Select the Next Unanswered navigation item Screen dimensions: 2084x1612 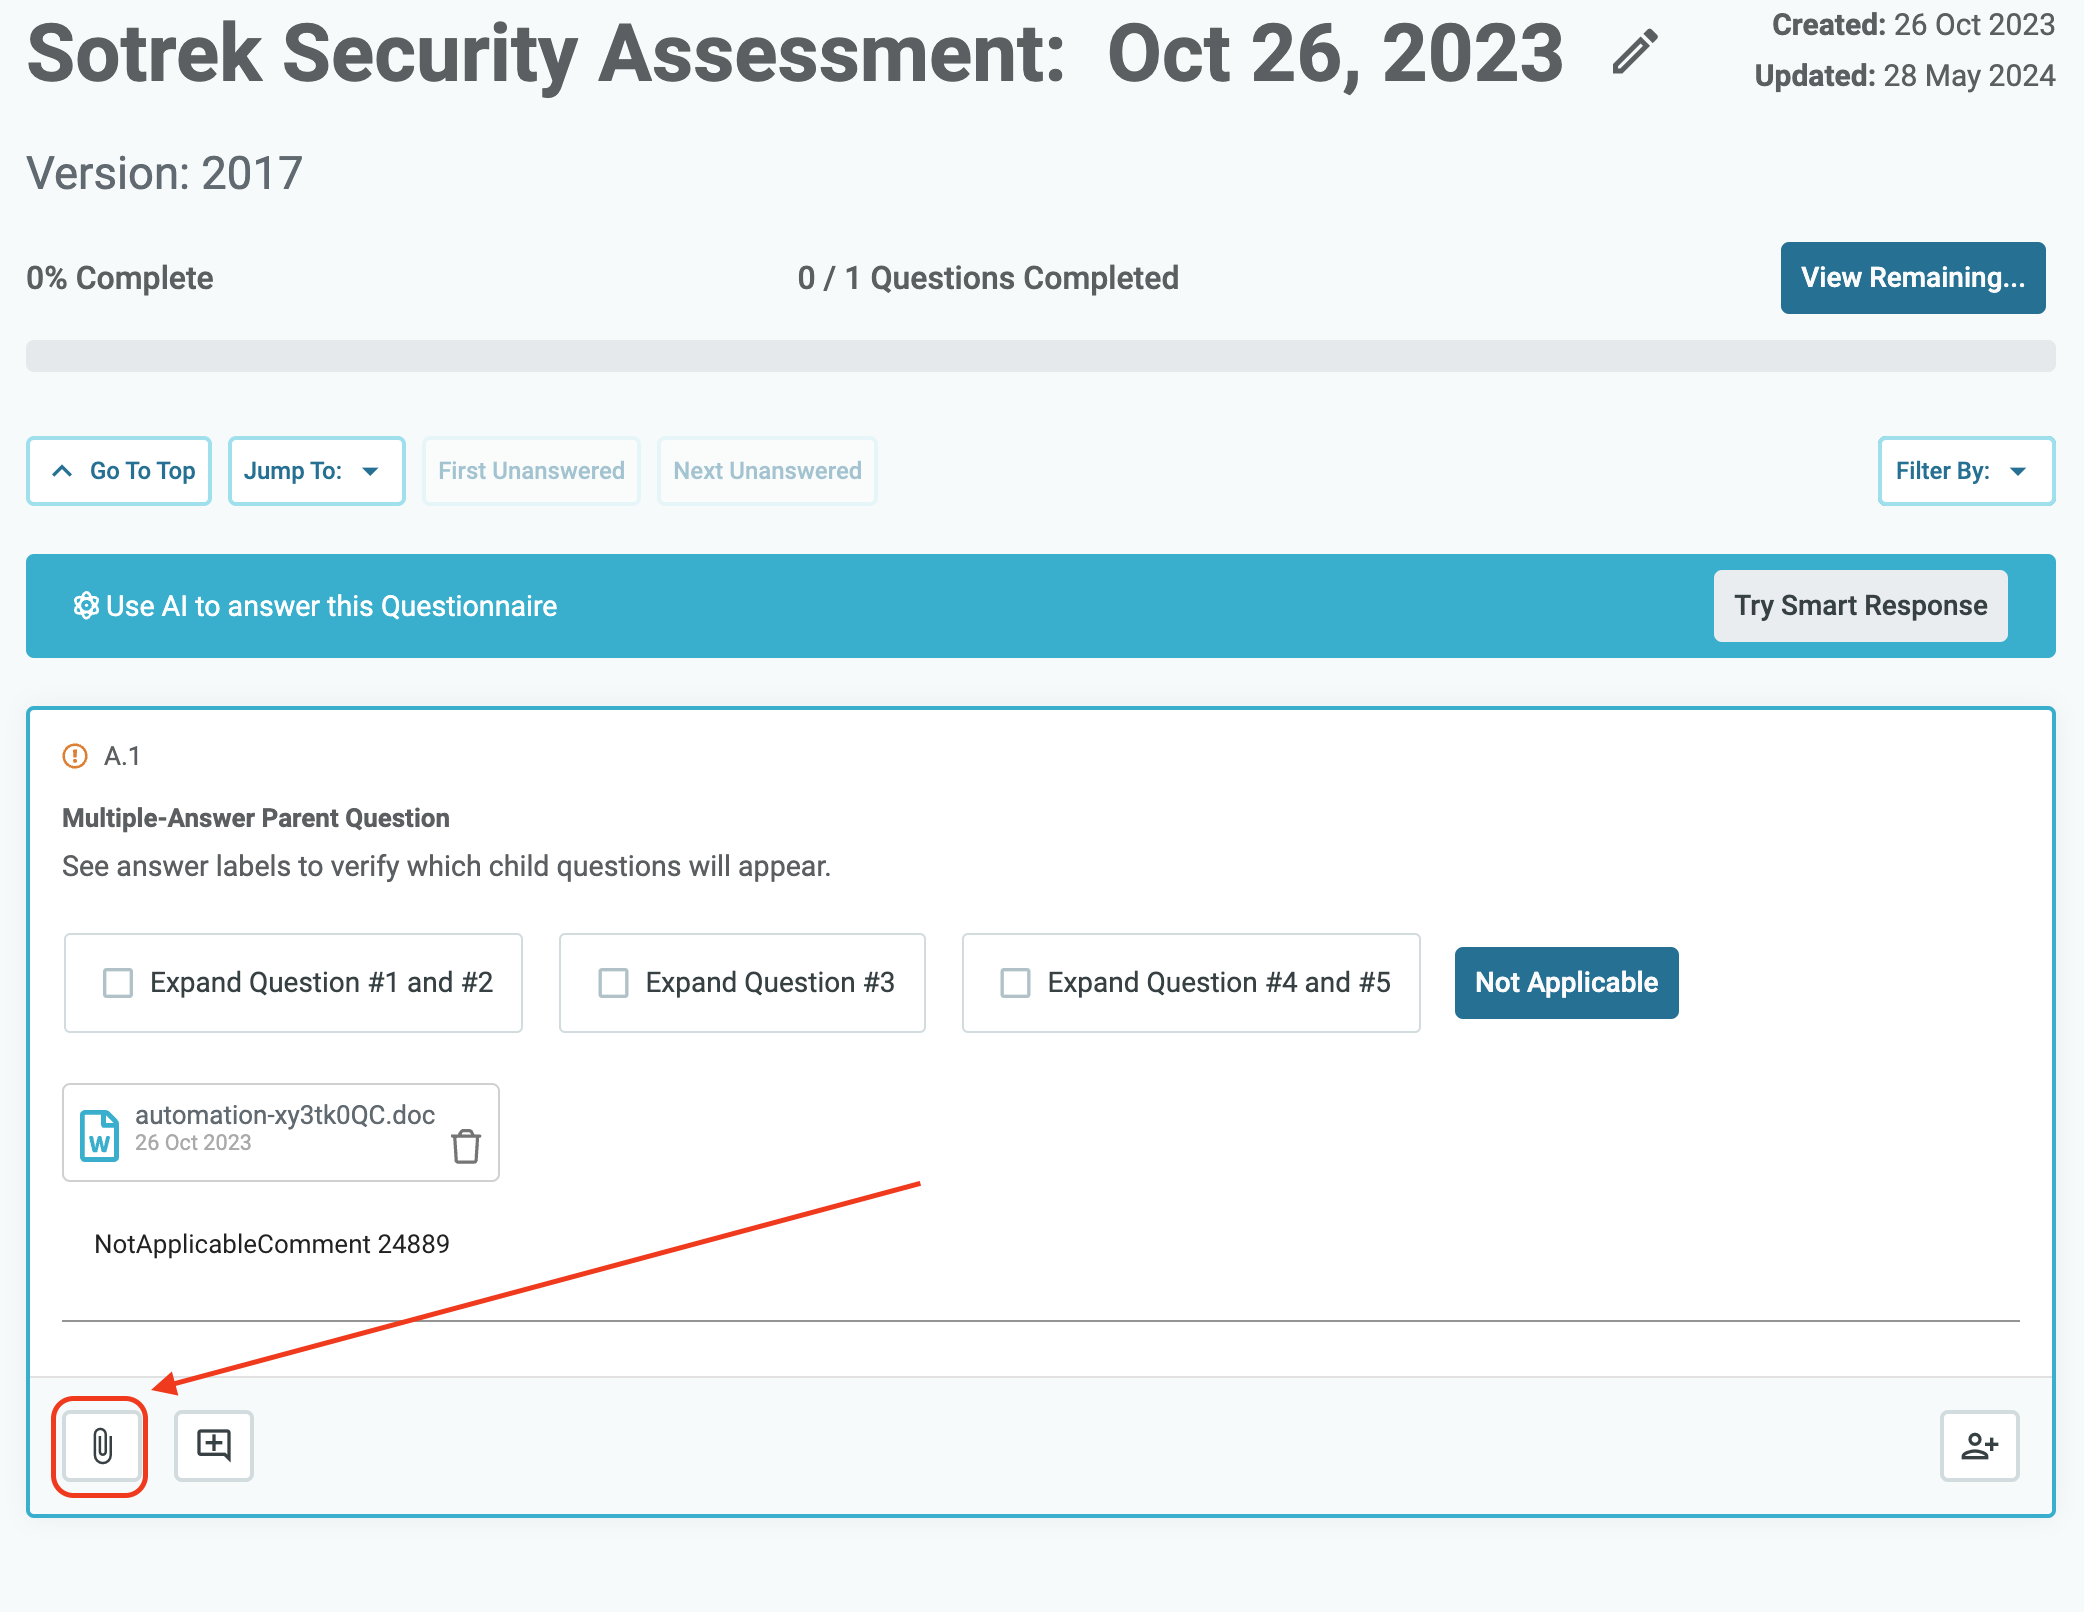click(x=766, y=470)
